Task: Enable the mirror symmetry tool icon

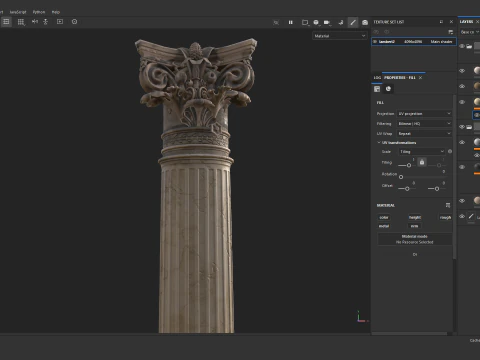Action: pyautogui.click(x=35, y=22)
